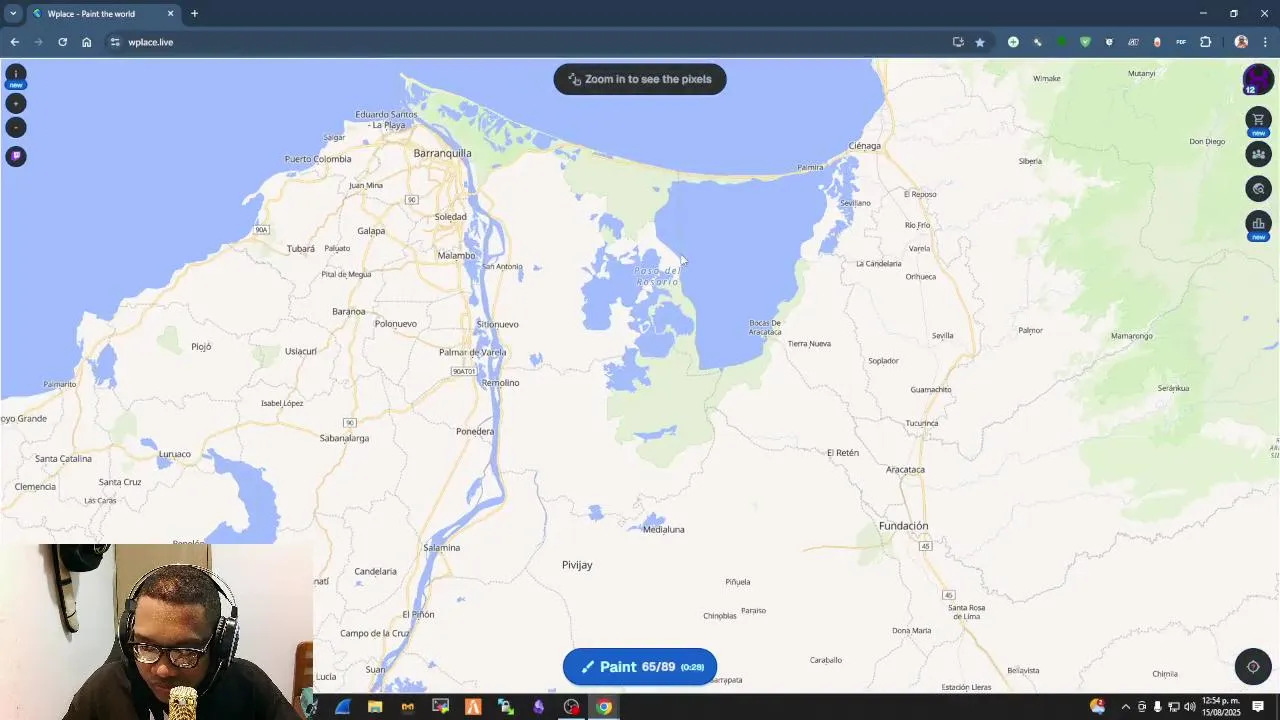Zoom in with the plus button
The width and height of the screenshot is (1280, 720).
[16, 103]
